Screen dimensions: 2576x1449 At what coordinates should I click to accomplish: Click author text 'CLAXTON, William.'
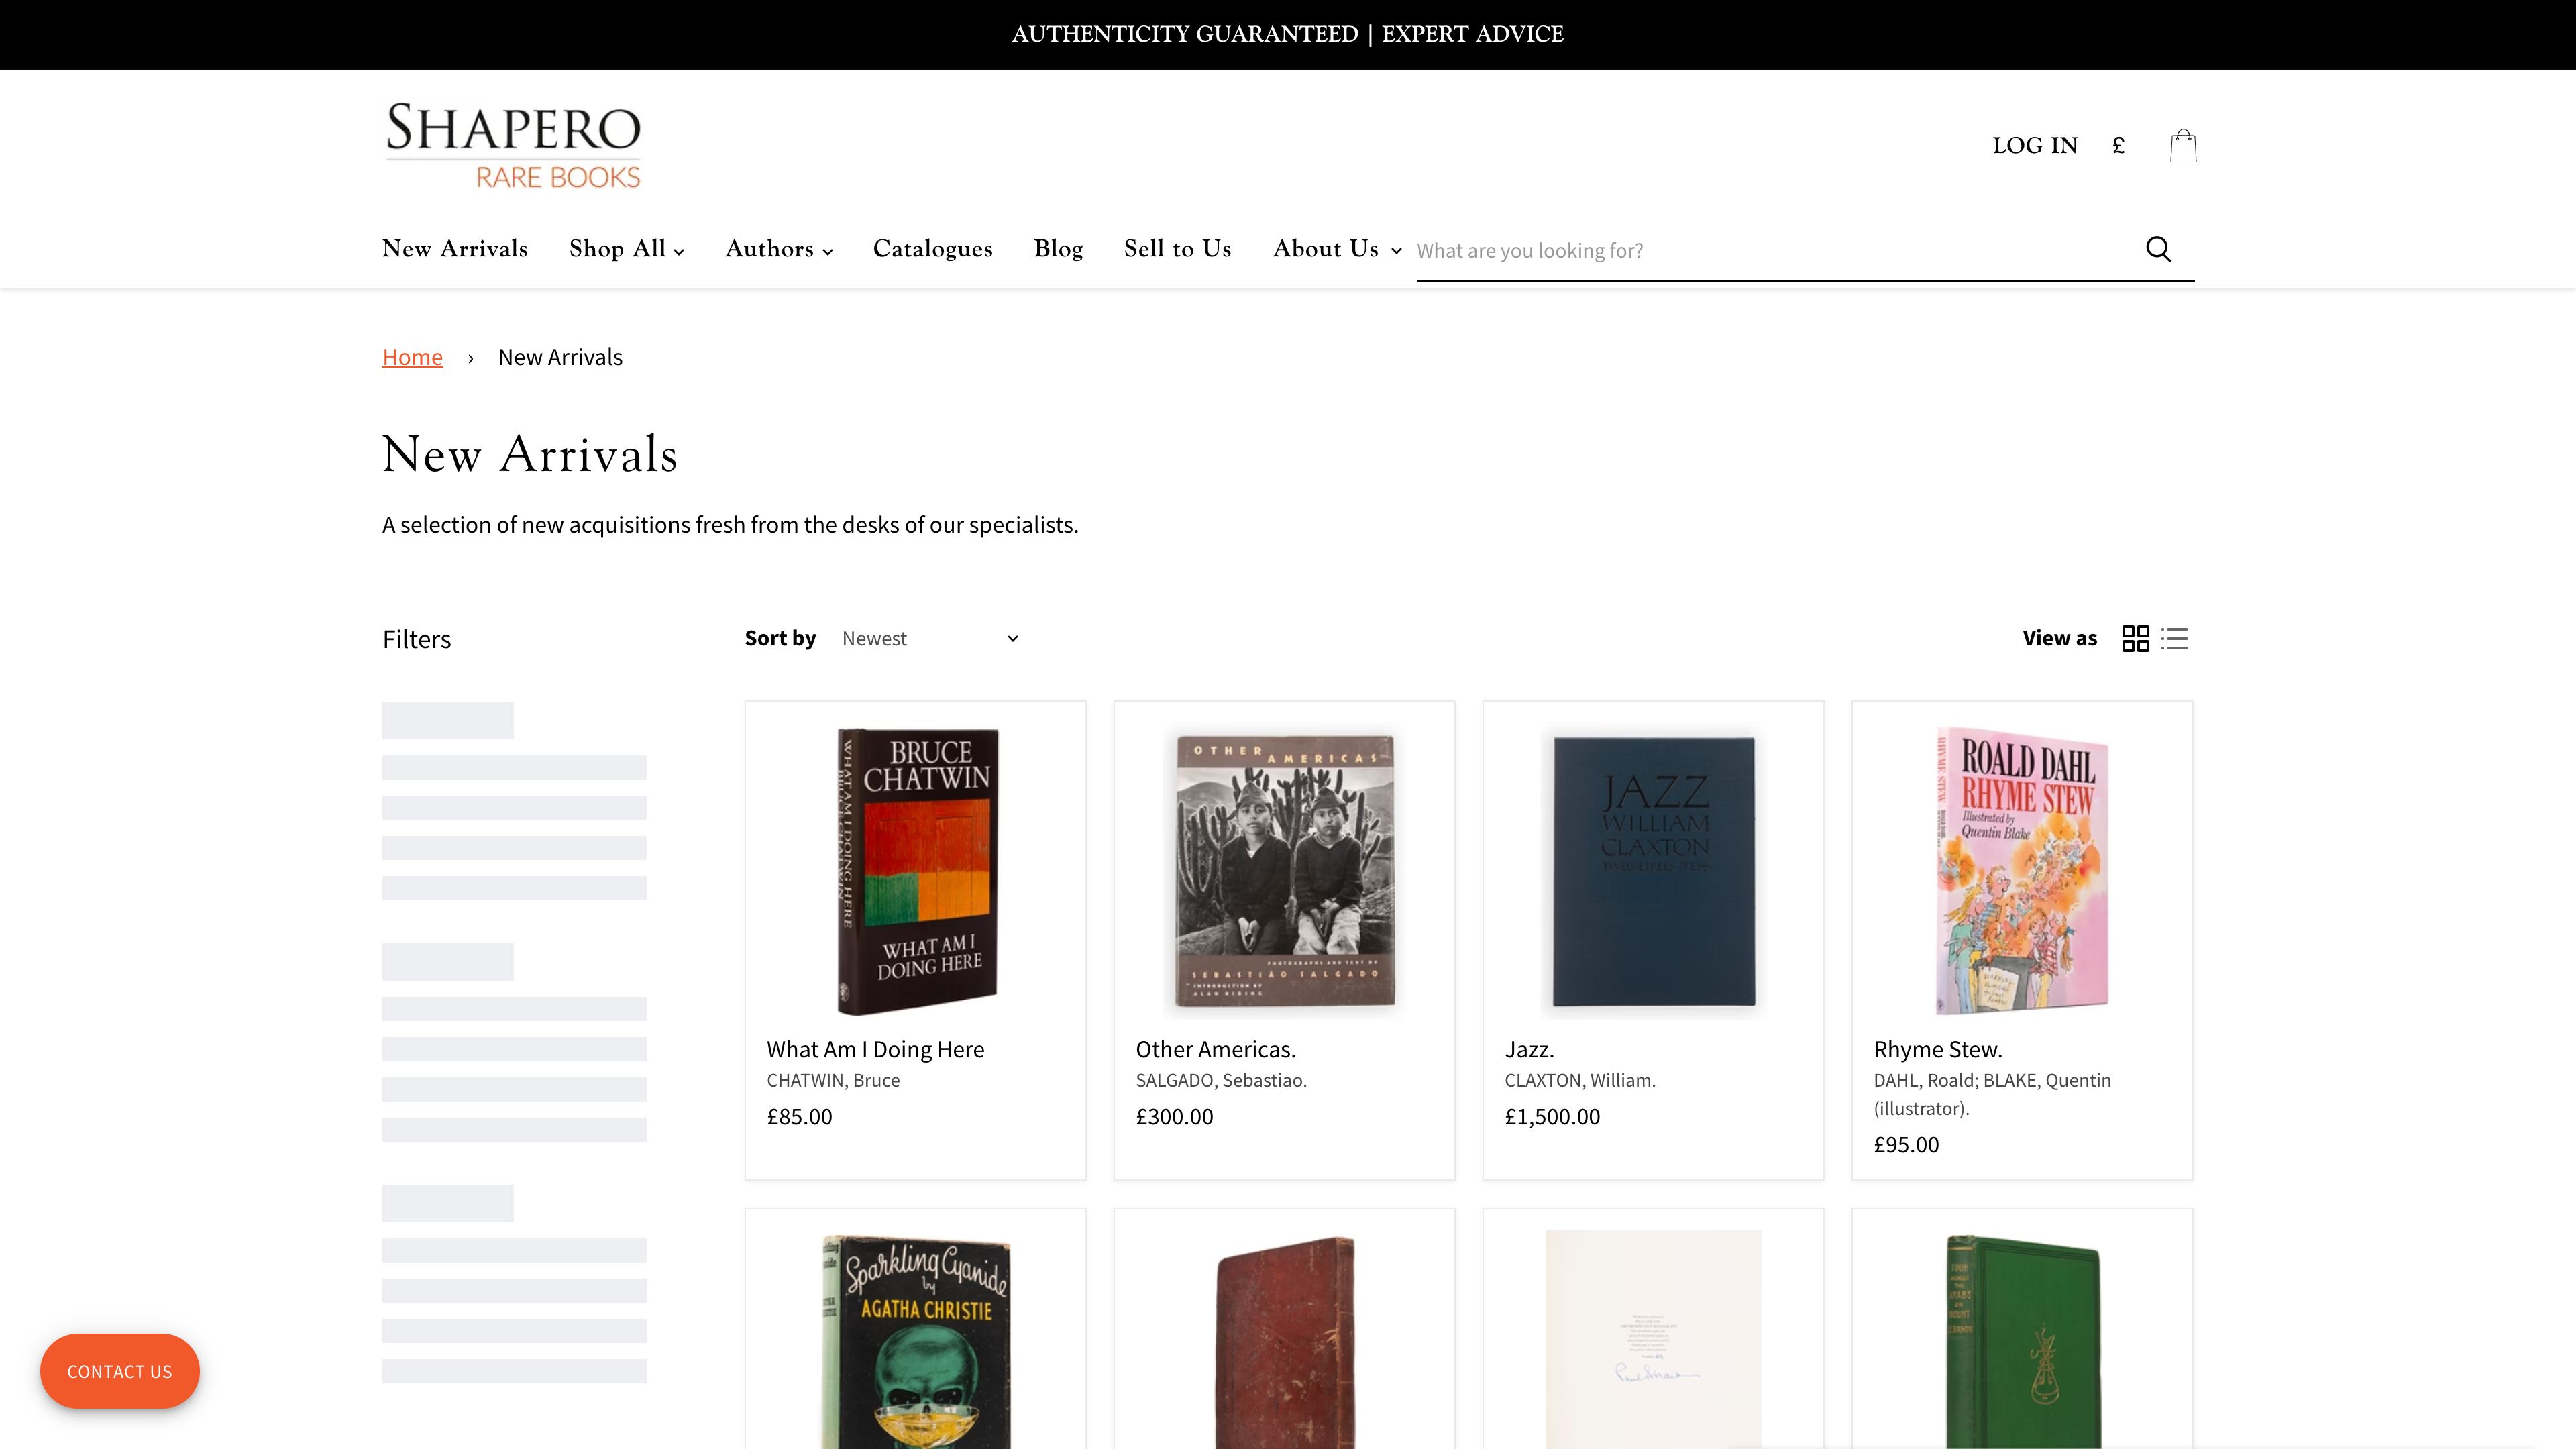(1580, 1080)
